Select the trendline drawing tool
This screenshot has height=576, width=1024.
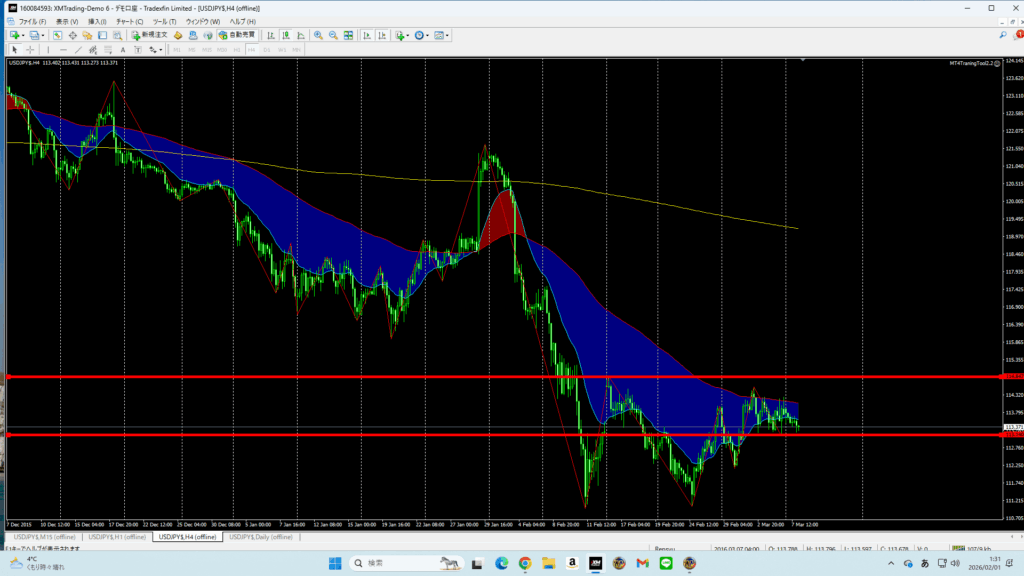pyautogui.click(x=77, y=49)
